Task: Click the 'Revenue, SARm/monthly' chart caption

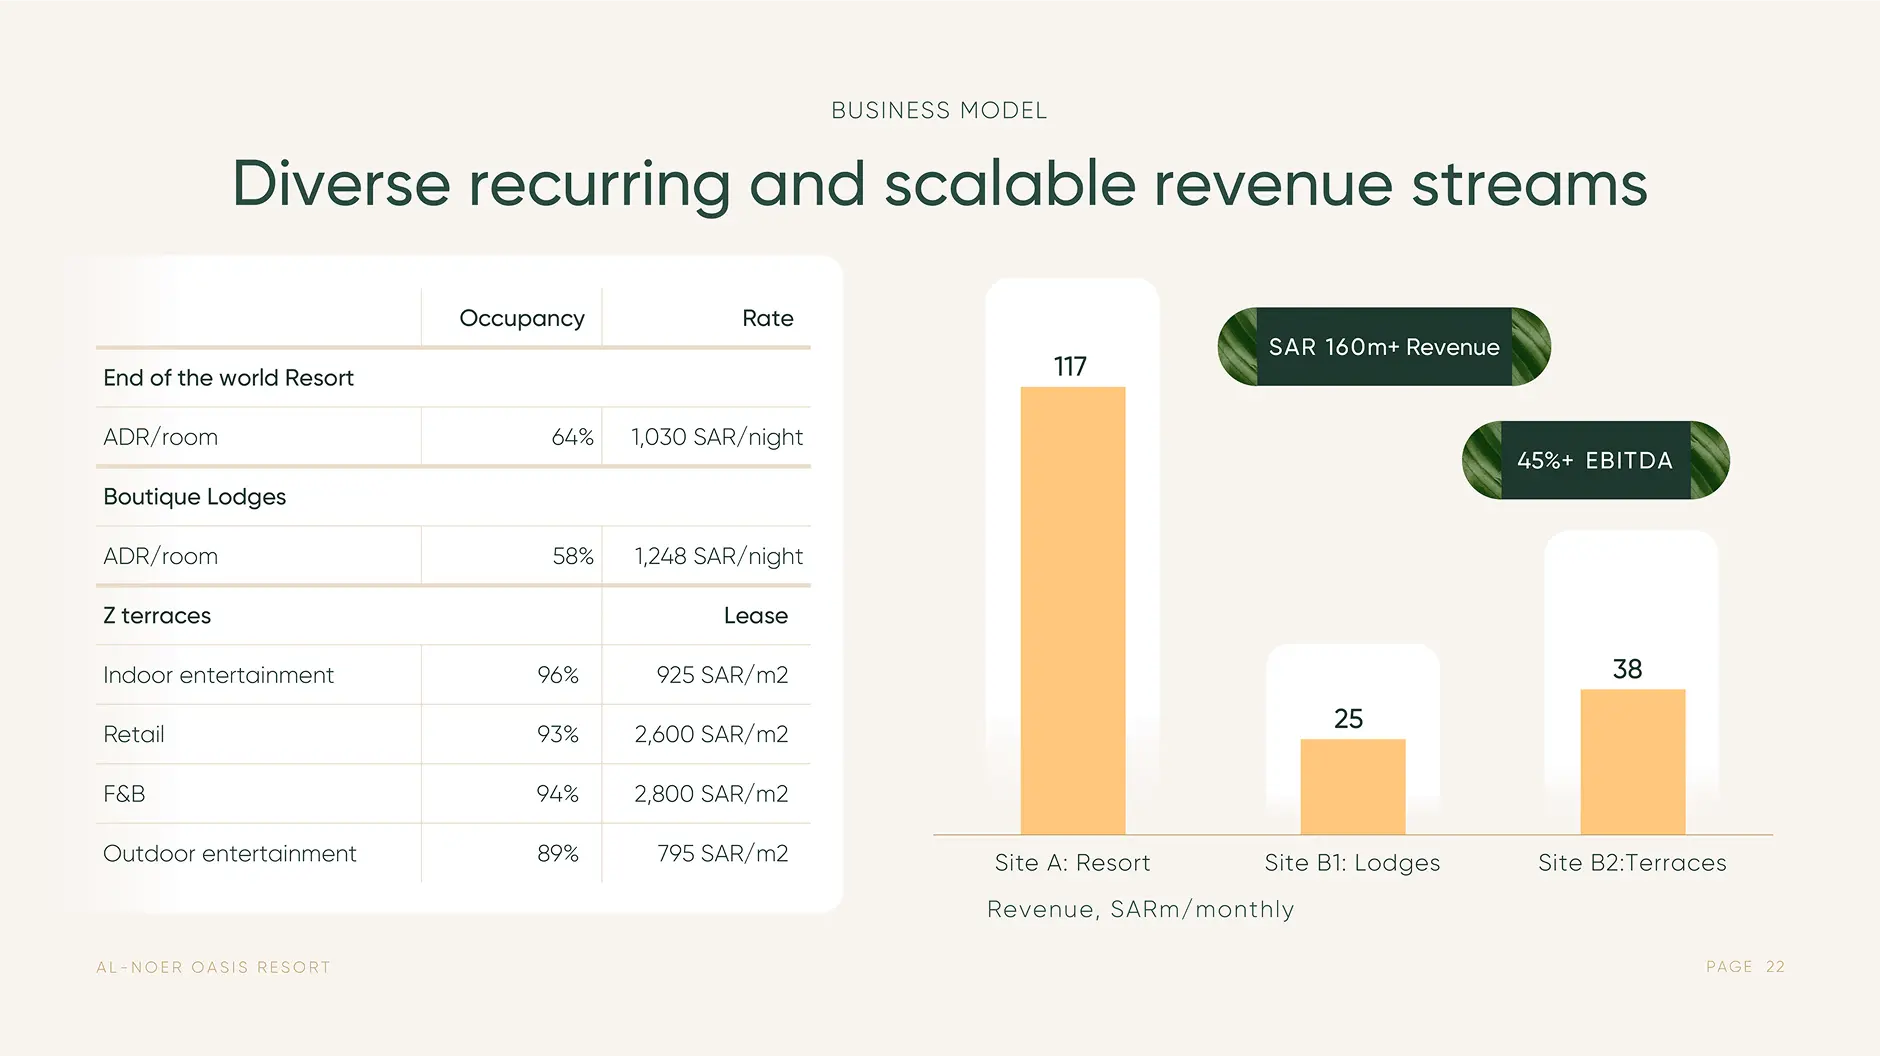Action: tap(1140, 909)
